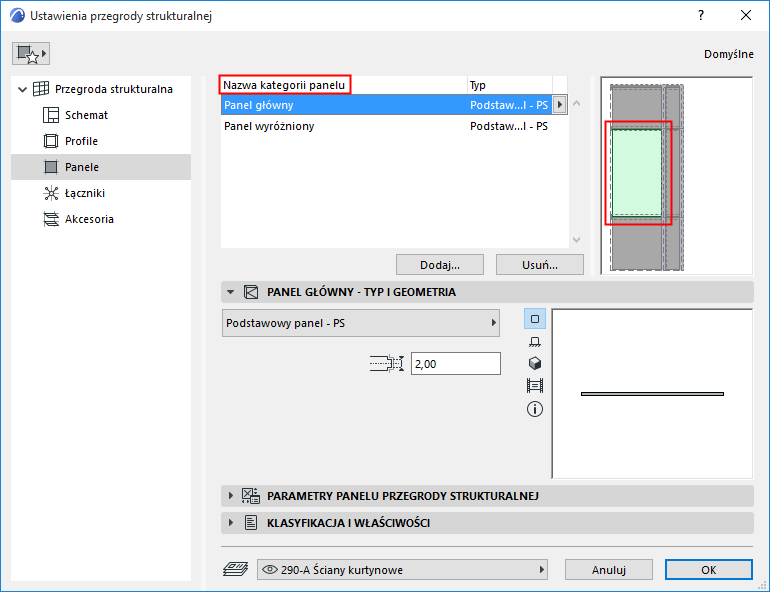This screenshot has width=770, height=592.
Task: Expand Parametry panelu przegrody strukturalnej section
Action: (230, 496)
